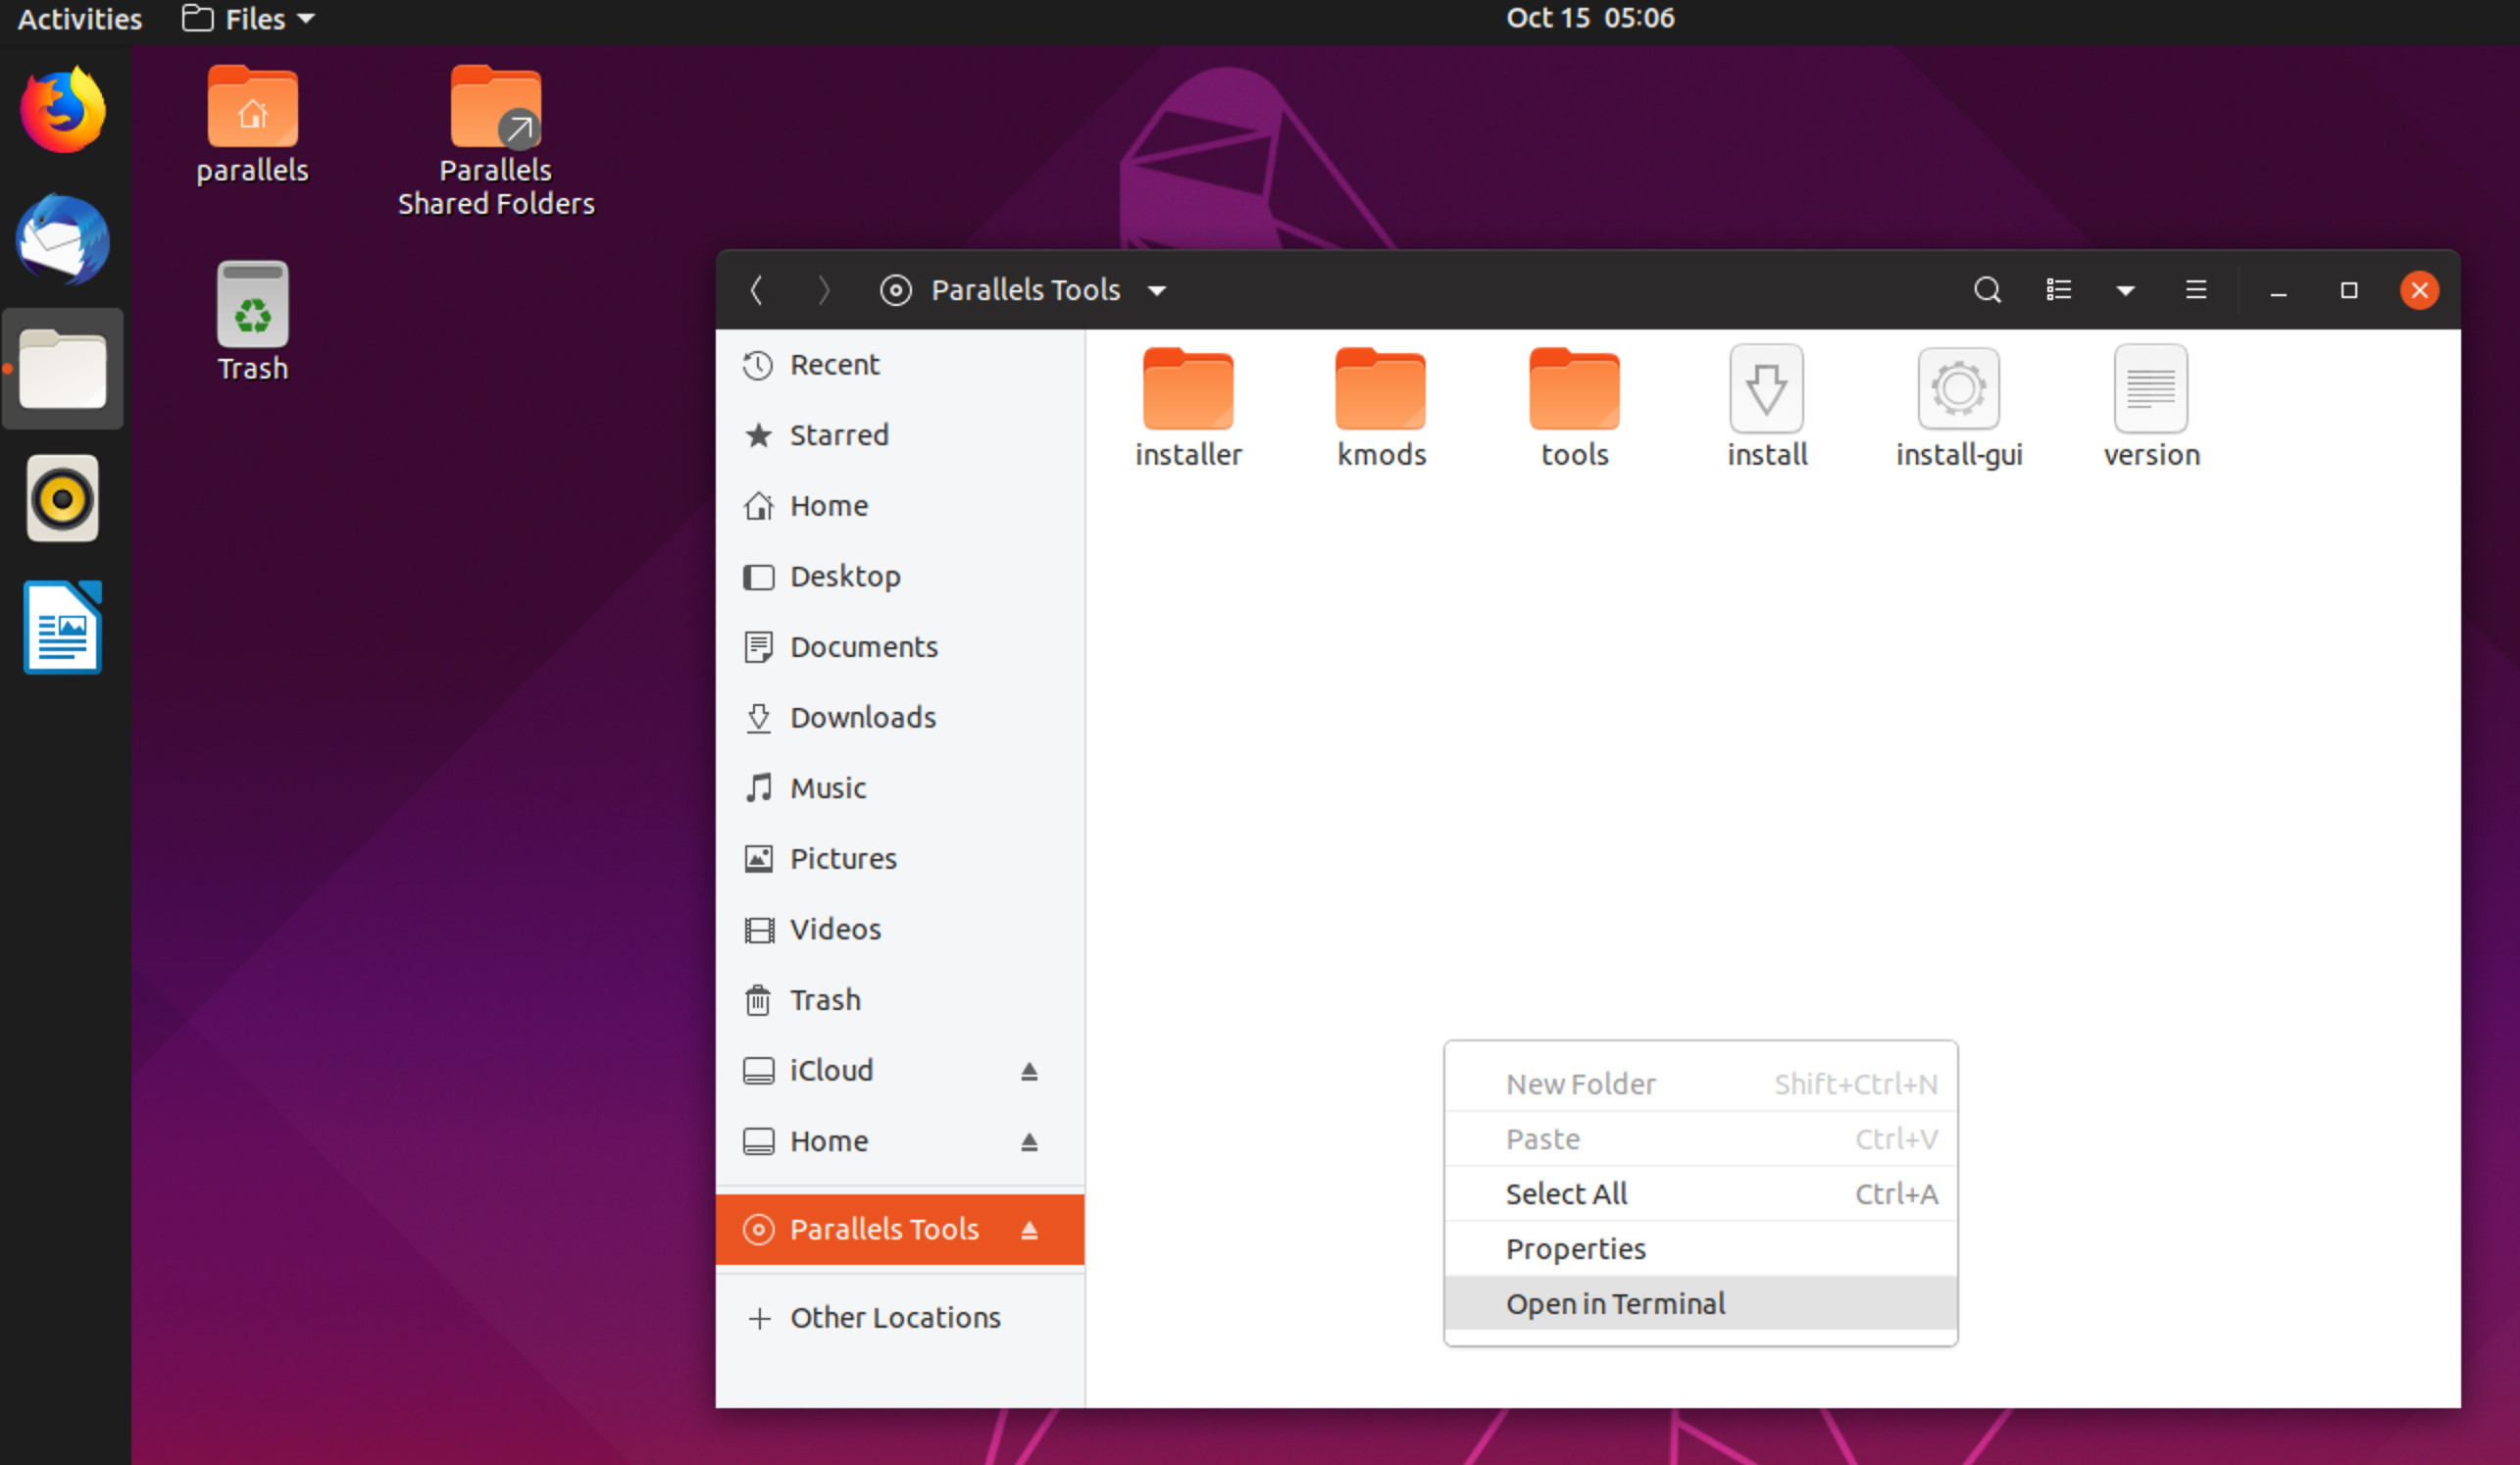Open the view options dropdown arrow
The image size is (2520, 1465).
point(2125,290)
